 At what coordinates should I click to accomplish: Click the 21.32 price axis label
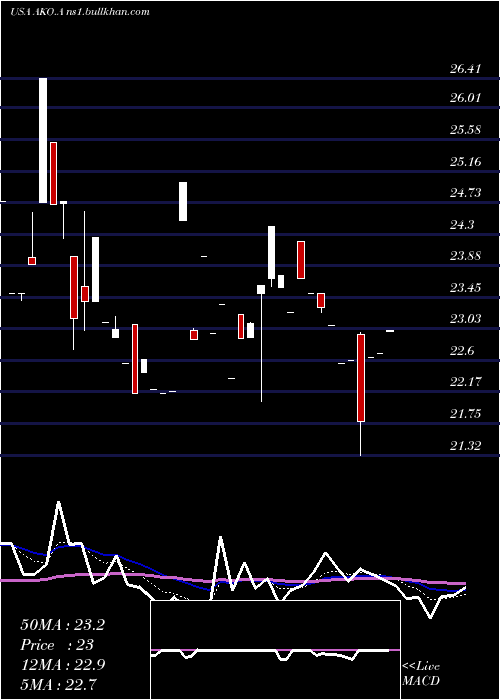point(466,445)
